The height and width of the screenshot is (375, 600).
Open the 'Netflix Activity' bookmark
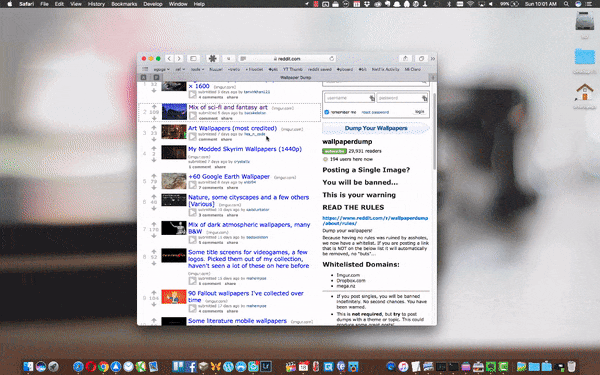coord(385,69)
